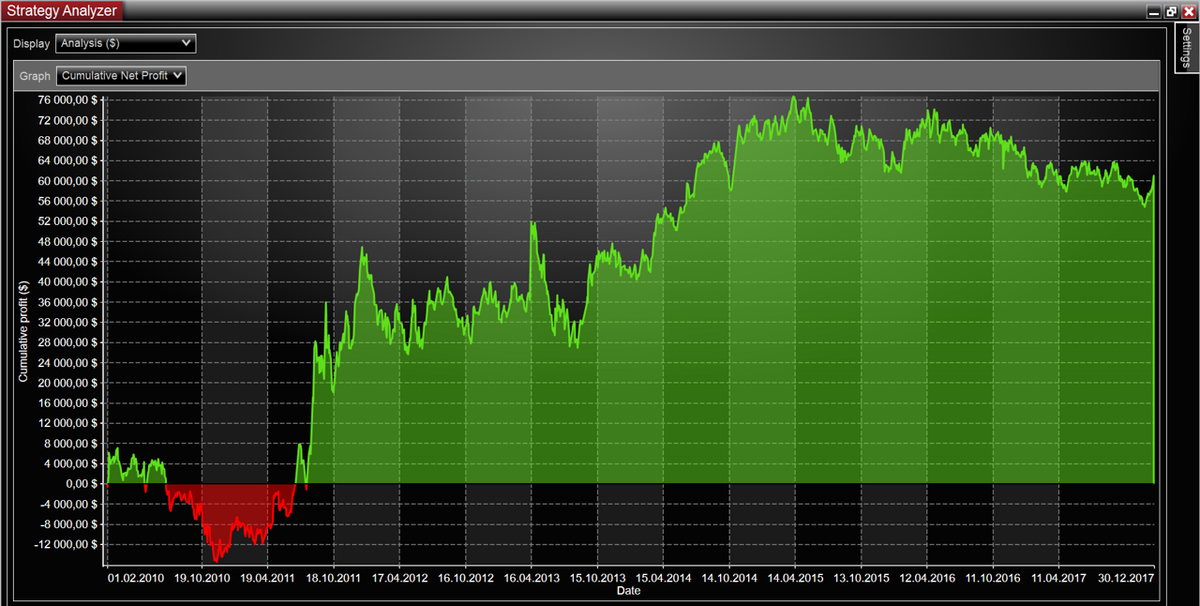Click the 11.10.2016 date label
Viewport: 1200px width, 606px height.
pos(994,578)
